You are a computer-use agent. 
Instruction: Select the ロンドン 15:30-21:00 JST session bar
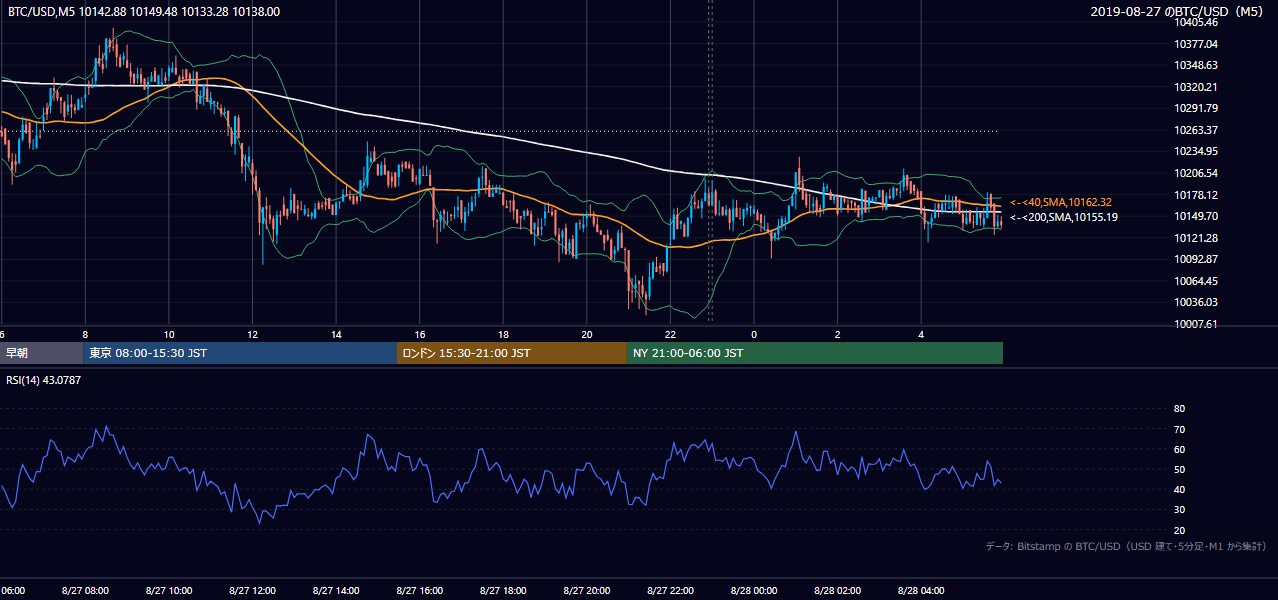[512, 353]
